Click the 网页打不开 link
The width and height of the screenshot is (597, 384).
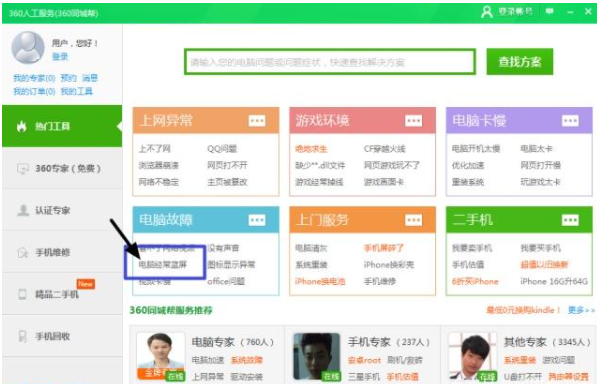click(227, 165)
